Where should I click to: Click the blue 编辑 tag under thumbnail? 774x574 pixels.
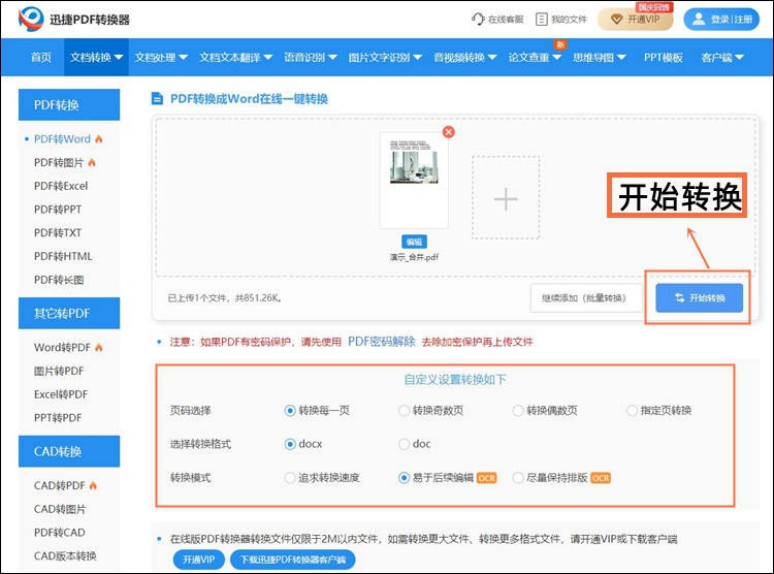[x=413, y=242]
